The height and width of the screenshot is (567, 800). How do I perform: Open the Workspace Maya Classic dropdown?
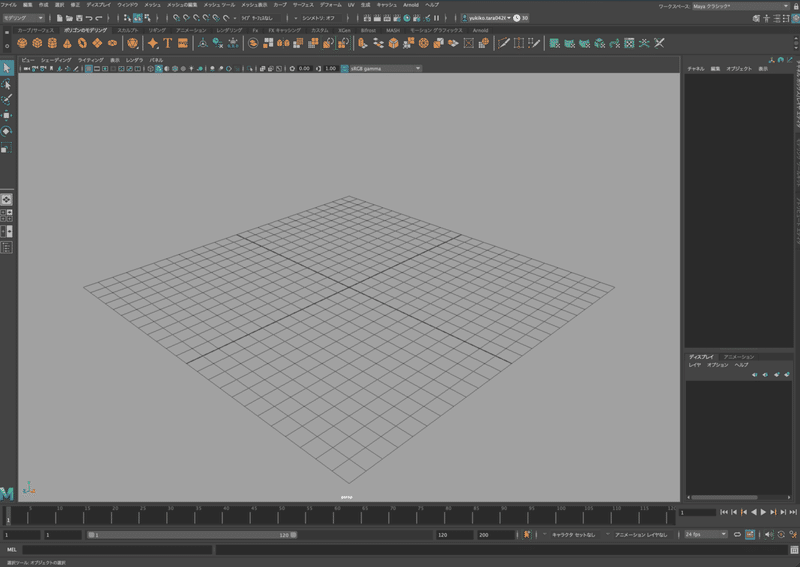pos(740,6)
